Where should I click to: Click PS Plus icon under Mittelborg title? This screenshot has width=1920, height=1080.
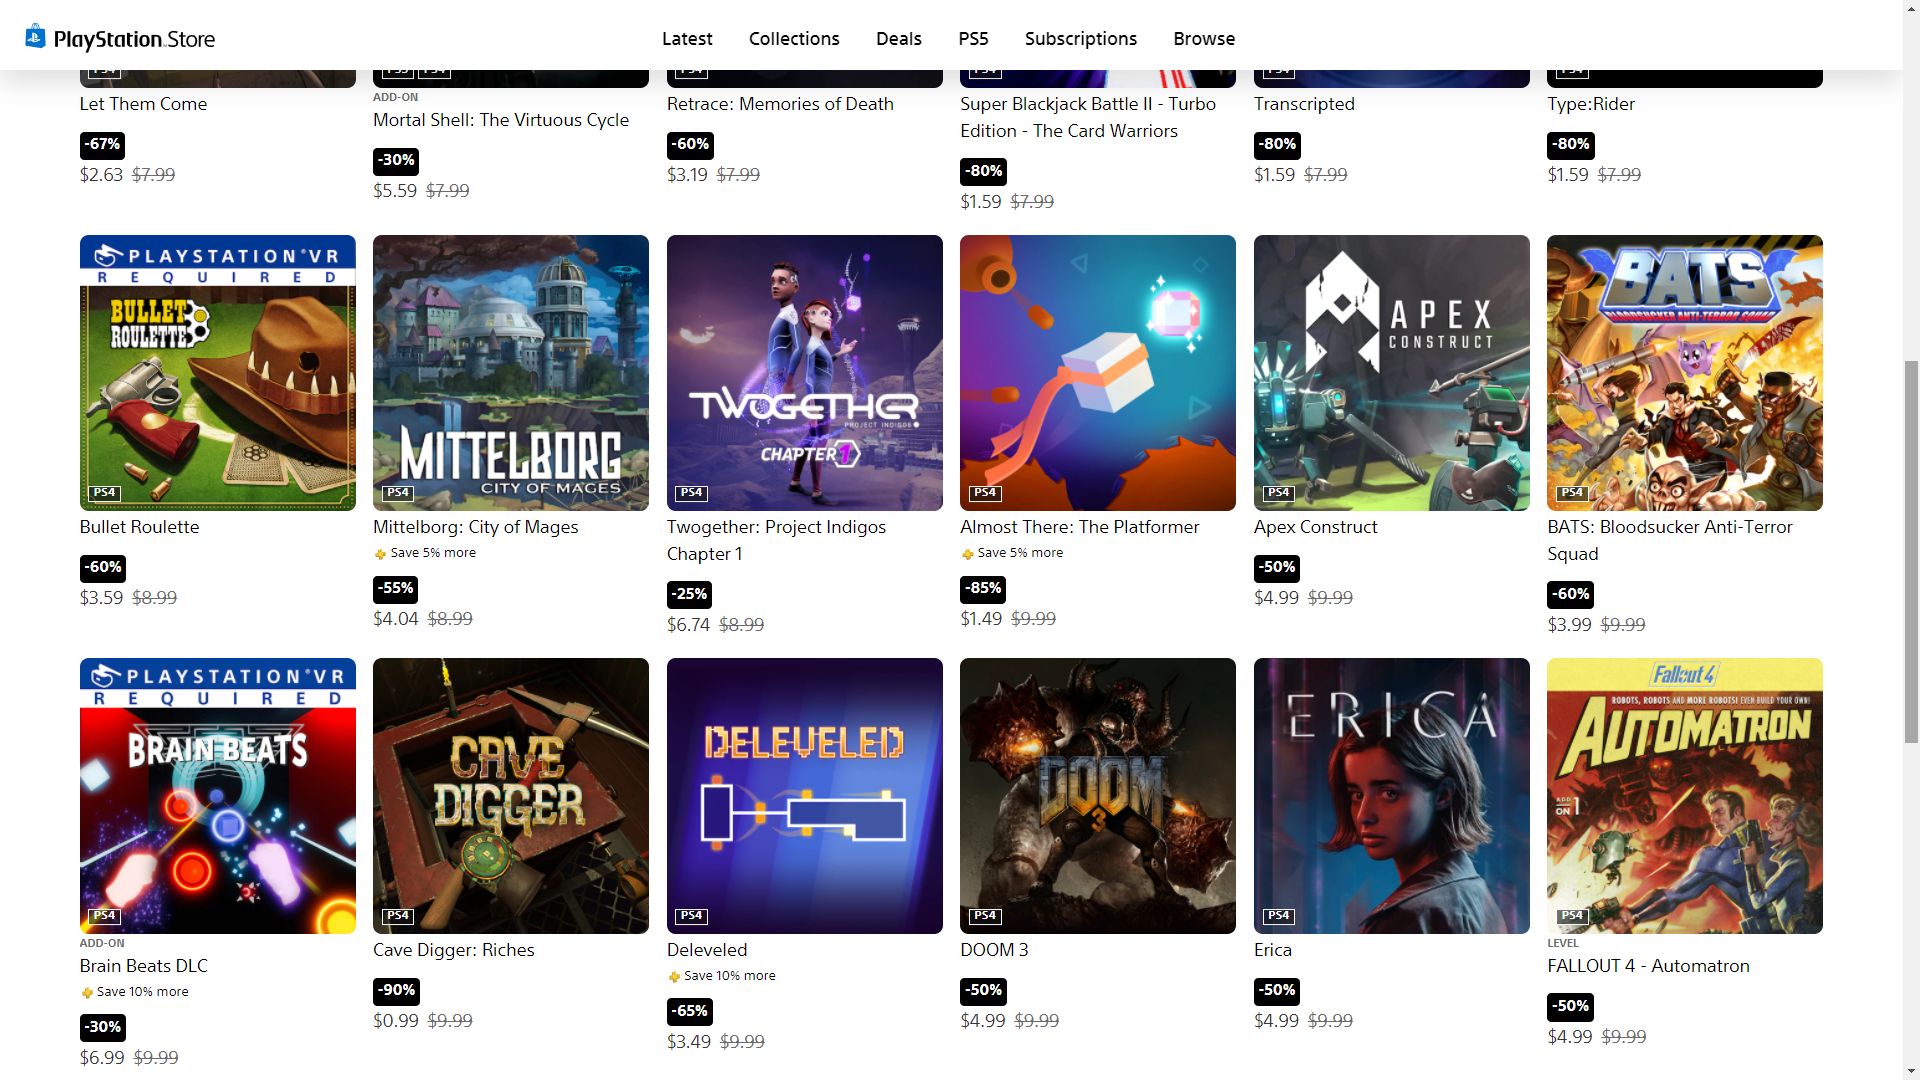pos(380,554)
